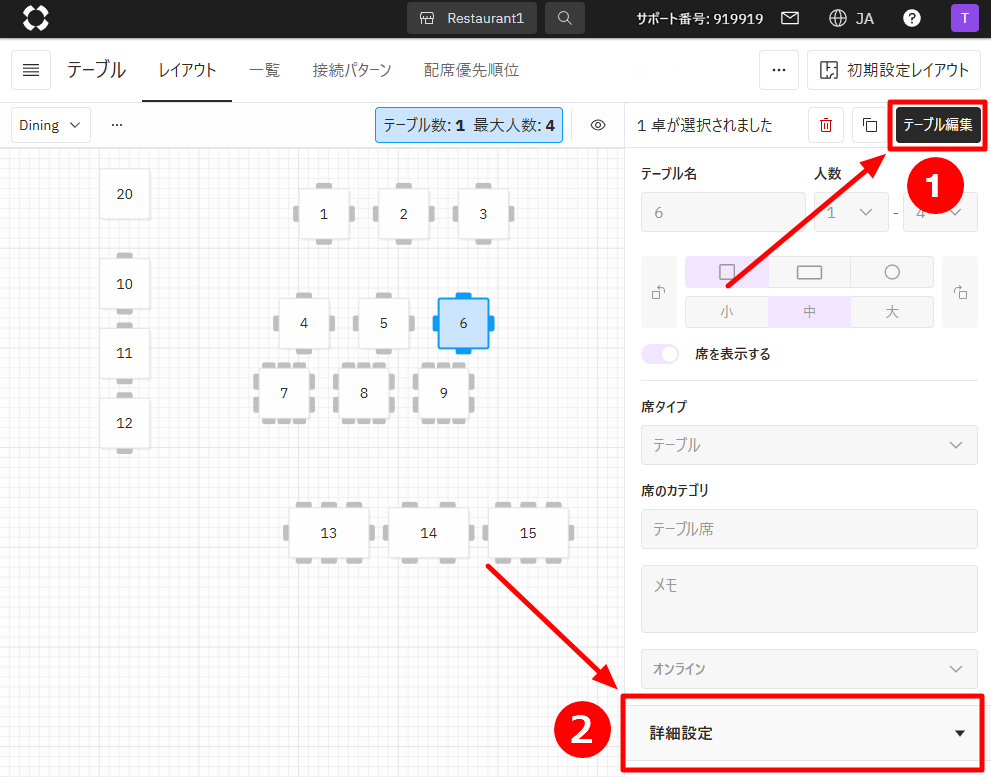Viewport: 991px width, 777px height.
Task: Click the テーブル編集 button
Action: 938,125
